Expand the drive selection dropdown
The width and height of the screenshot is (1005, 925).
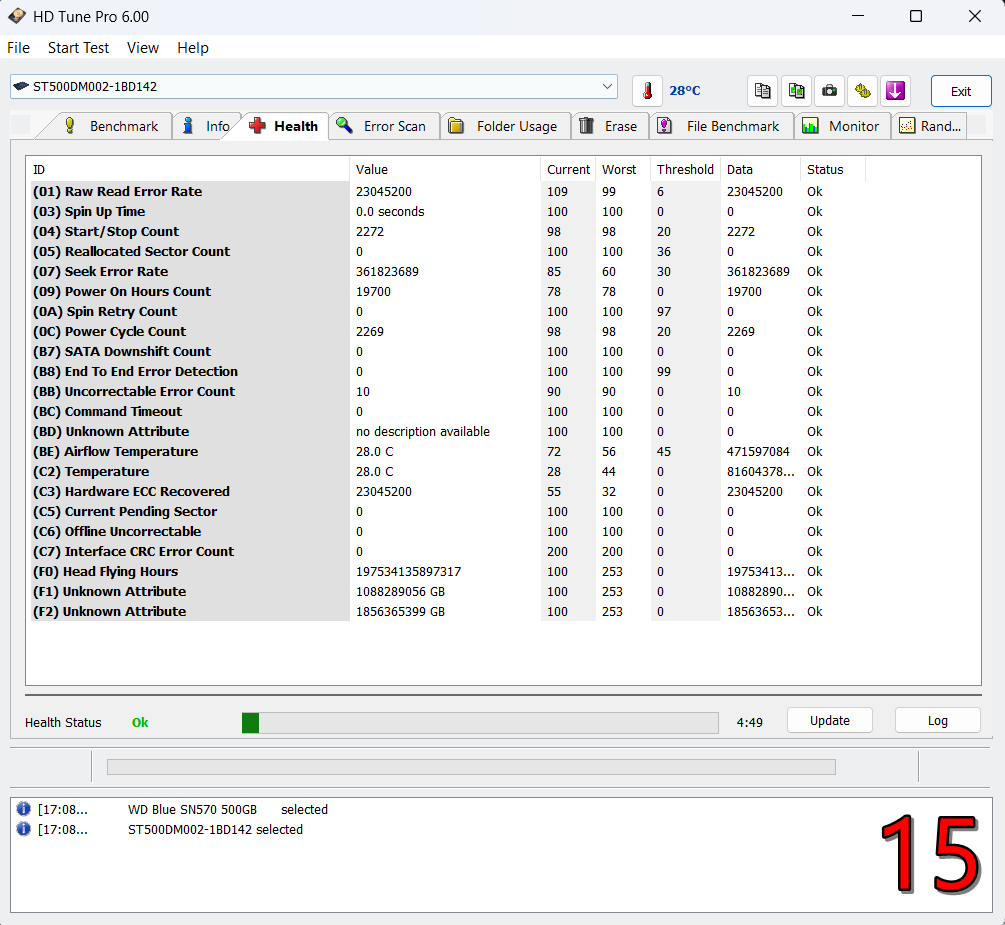coord(608,87)
